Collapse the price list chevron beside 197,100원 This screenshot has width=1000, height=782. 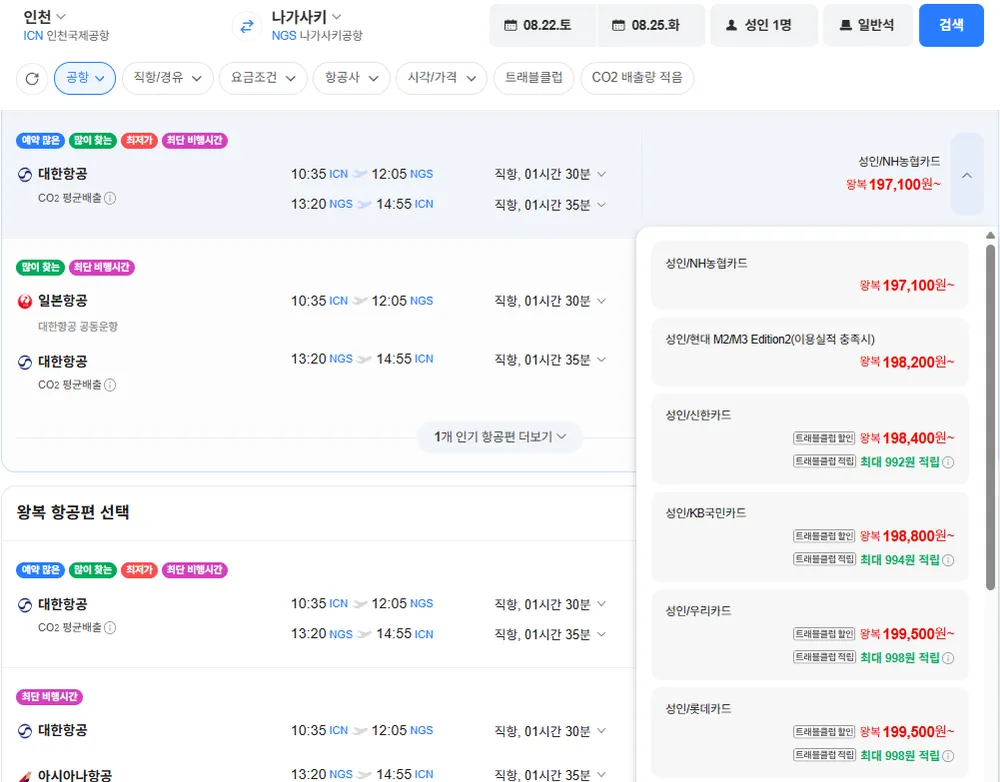[x=967, y=175]
